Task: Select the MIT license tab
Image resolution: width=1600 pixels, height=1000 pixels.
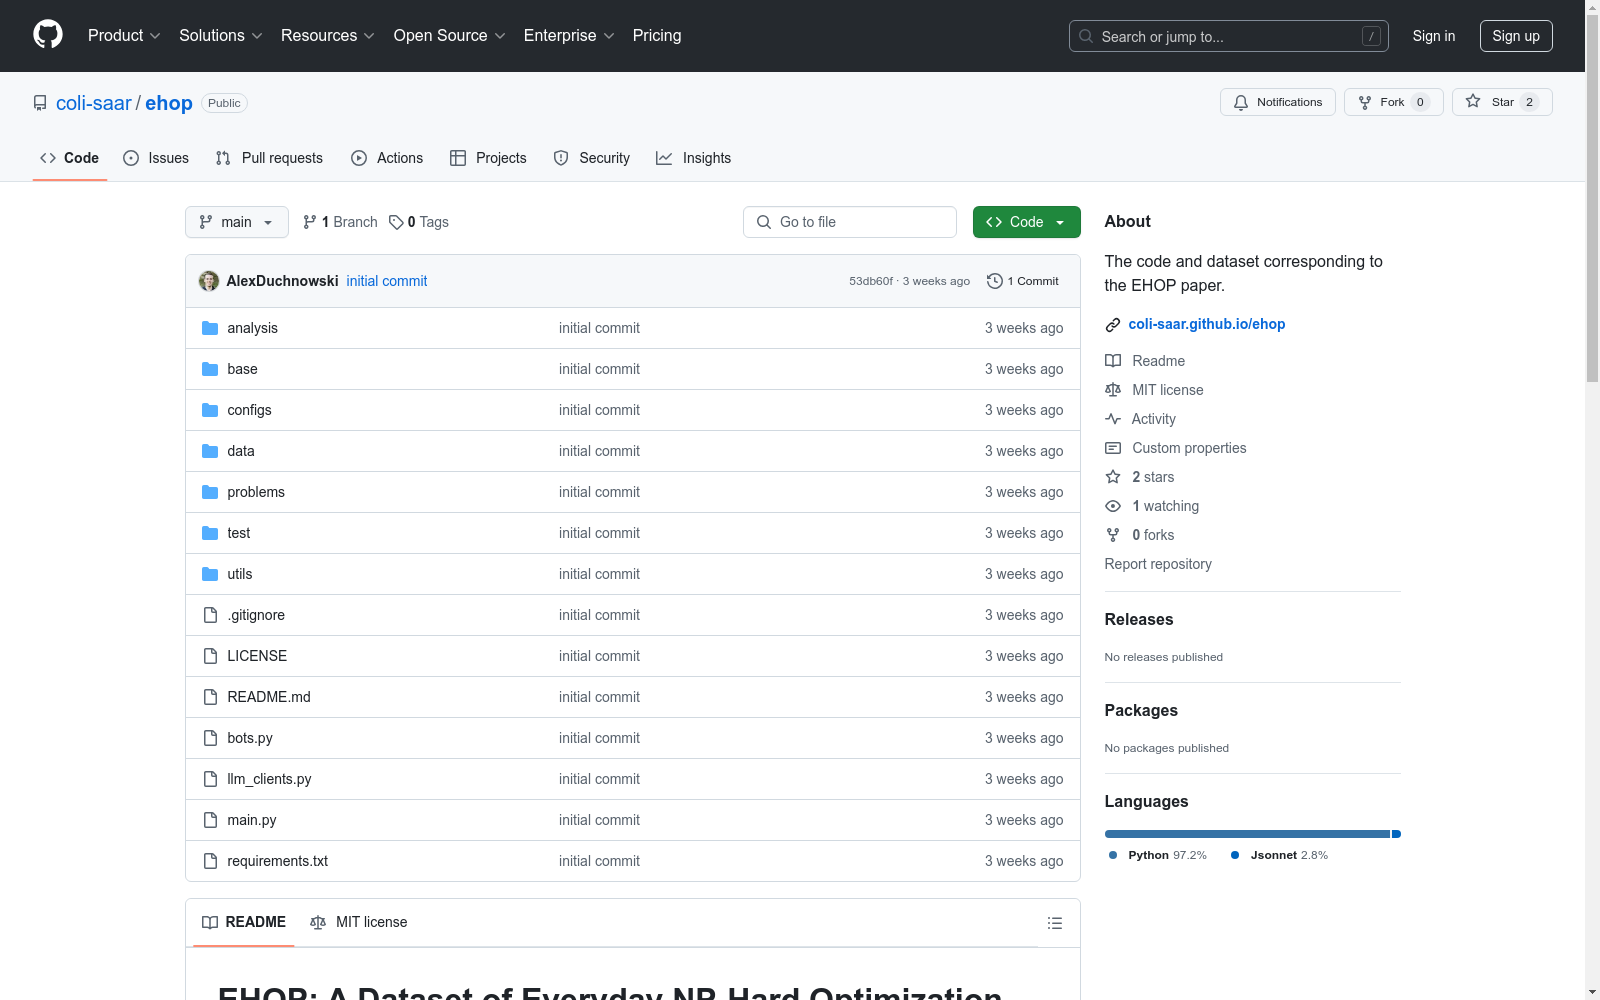Action: (359, 922)
